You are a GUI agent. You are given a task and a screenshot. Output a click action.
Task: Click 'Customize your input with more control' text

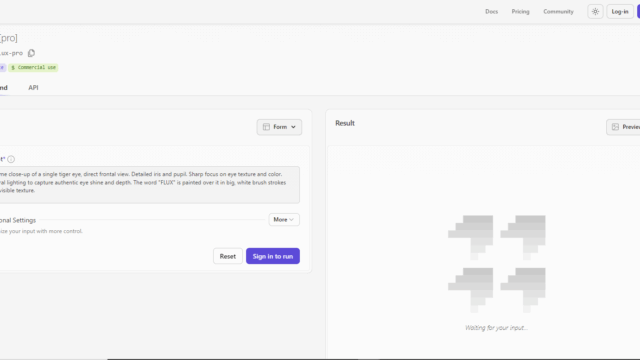(41, 231)
